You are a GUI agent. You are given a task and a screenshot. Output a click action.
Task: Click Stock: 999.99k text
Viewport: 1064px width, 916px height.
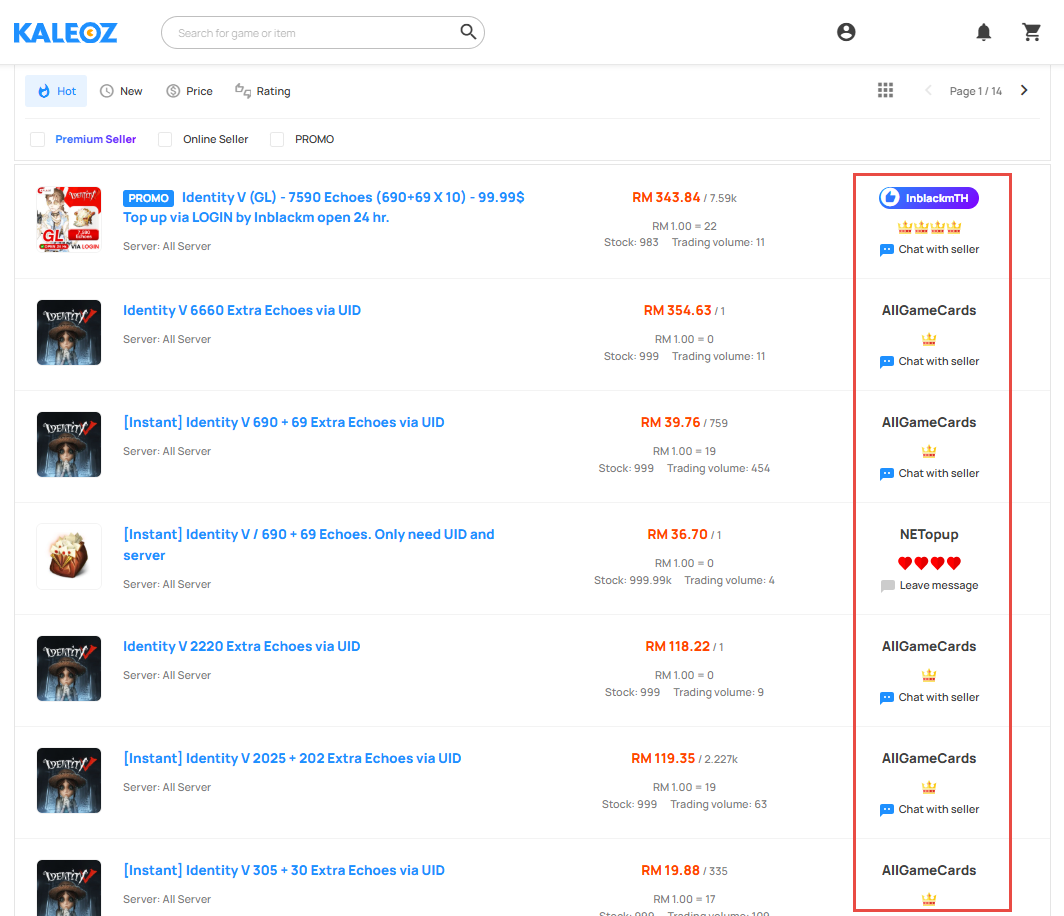coord(632,580)
